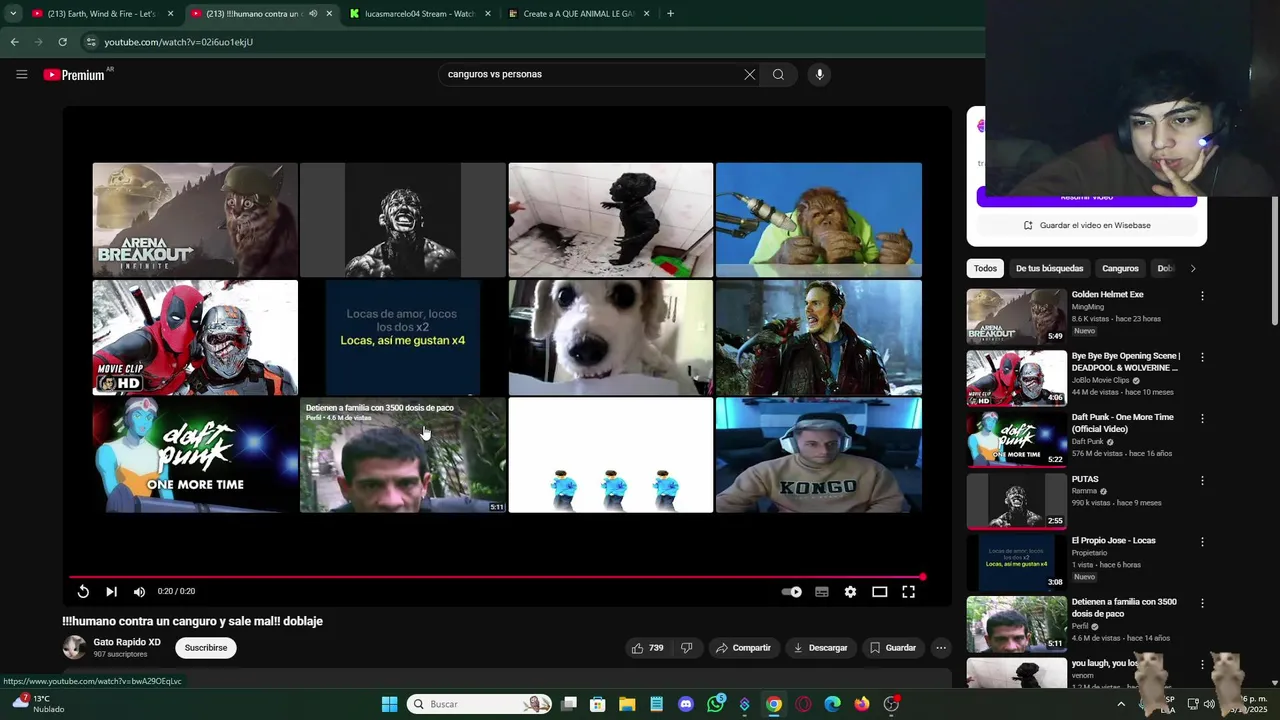The image size is (1280, 720).
Task: Replay the finished video
Action: pyautogui.click(x=83, y=592)
